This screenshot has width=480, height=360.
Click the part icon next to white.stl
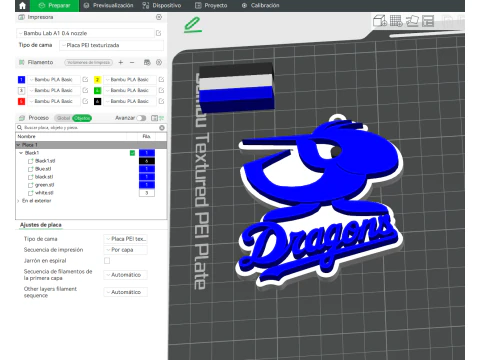point(30,193)
